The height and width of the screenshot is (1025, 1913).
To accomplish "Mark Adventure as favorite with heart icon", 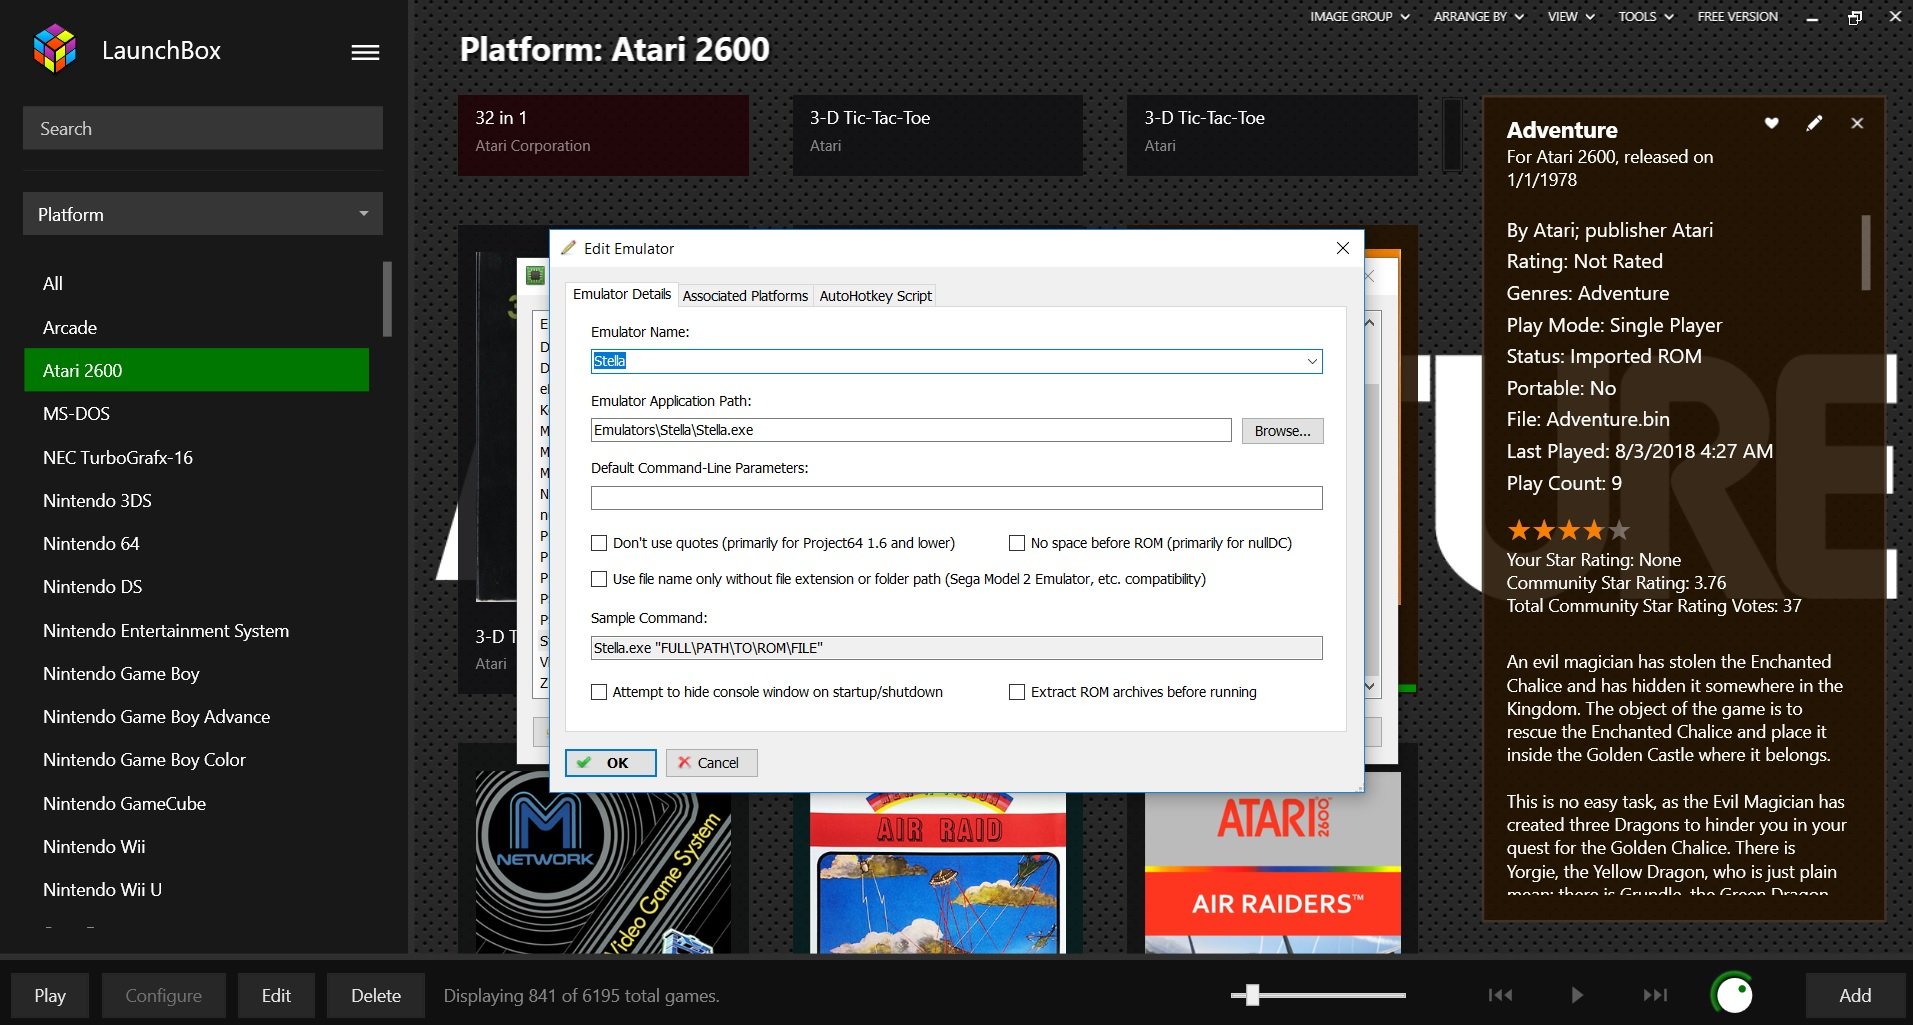I will point(1771,123).
